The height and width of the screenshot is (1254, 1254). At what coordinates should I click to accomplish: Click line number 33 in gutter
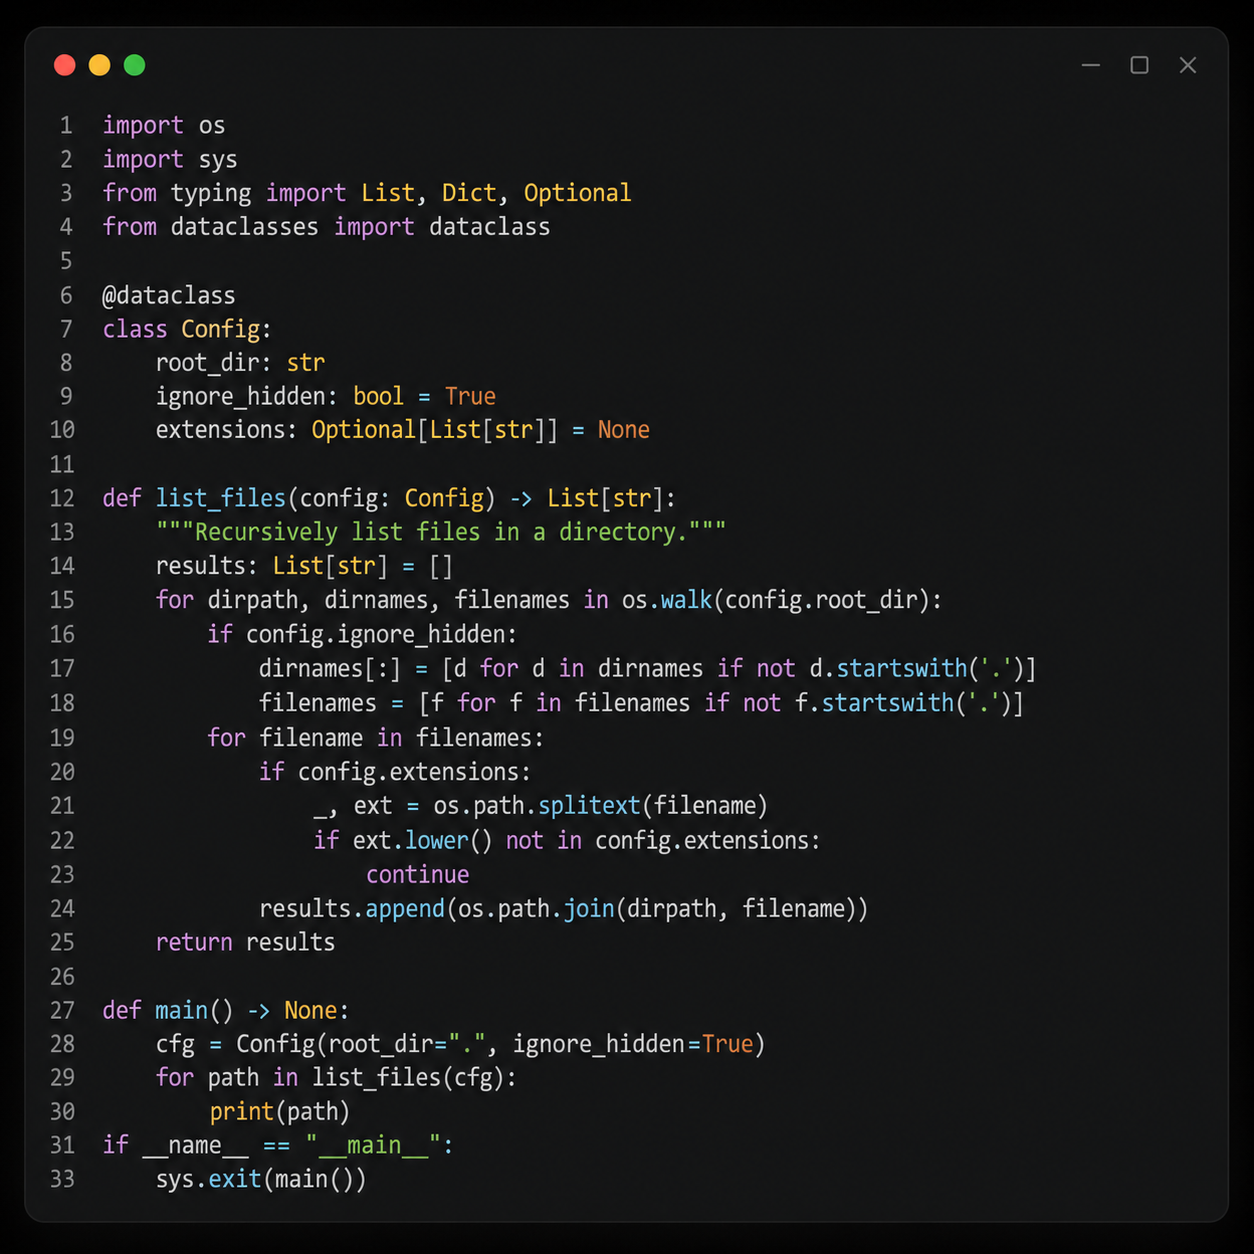(62, 1179)
